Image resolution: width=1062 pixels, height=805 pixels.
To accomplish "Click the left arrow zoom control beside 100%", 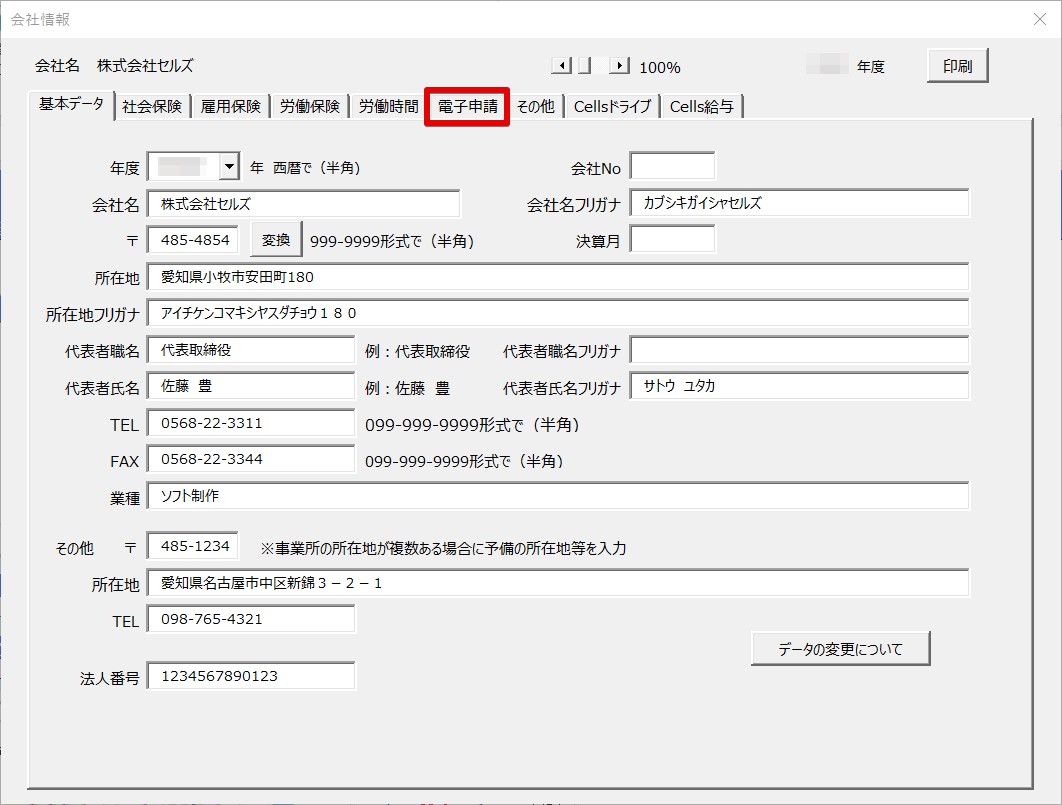I will pos(562,65).
